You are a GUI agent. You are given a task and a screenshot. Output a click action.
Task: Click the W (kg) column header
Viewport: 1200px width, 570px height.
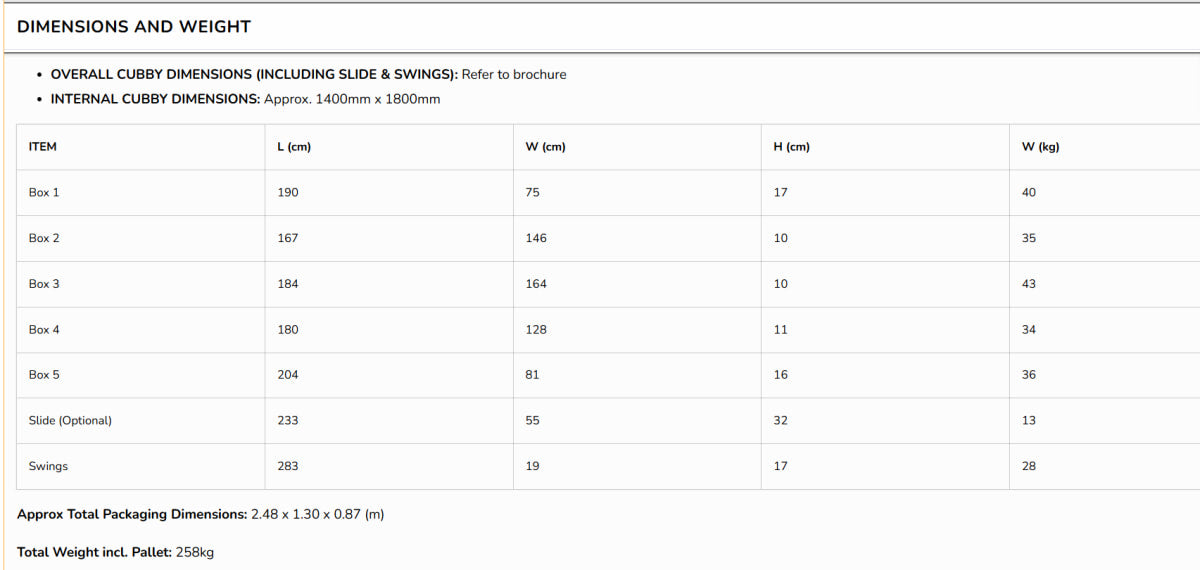point(1040,147)
